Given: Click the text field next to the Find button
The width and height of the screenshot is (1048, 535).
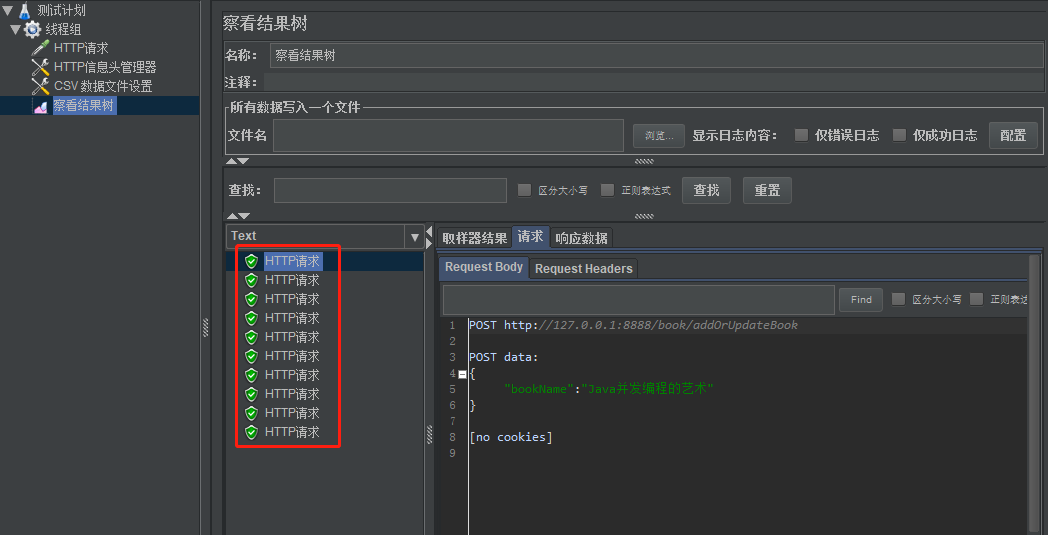Looking at the screenshot, I should coord(638,300).
